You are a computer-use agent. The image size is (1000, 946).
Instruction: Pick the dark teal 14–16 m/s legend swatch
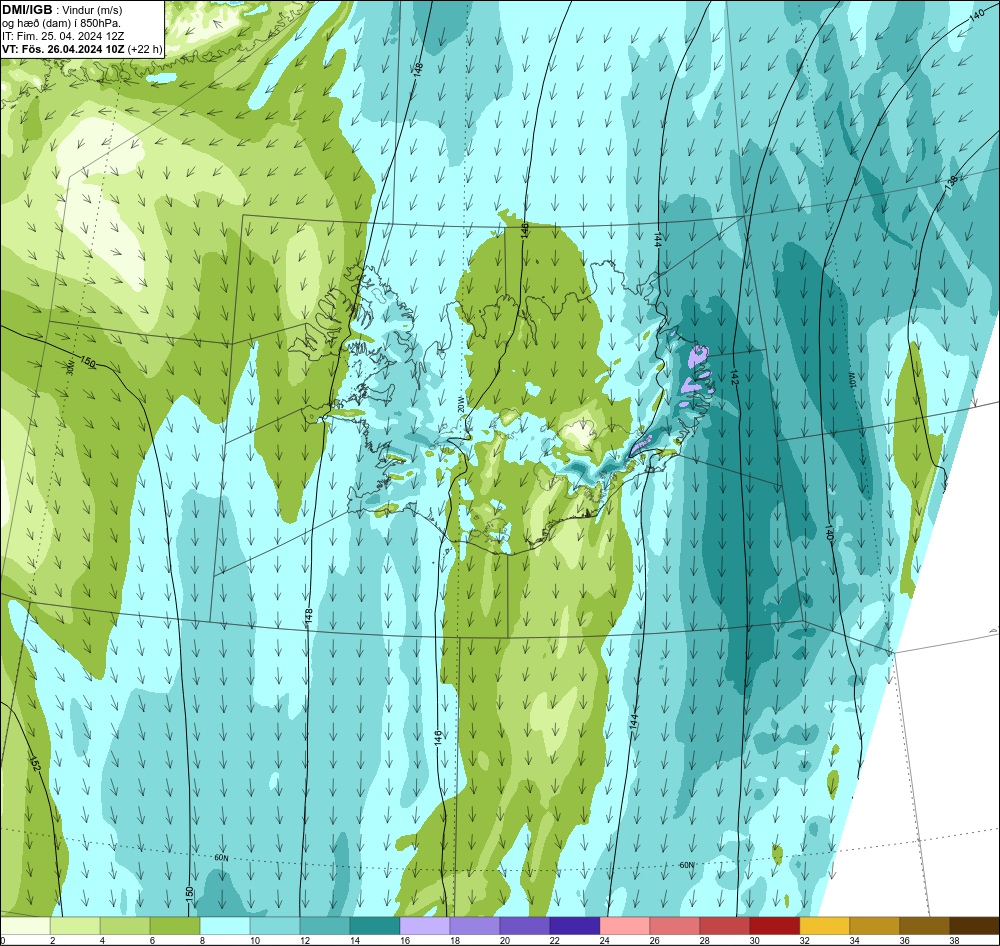click(x=375, y=925)
